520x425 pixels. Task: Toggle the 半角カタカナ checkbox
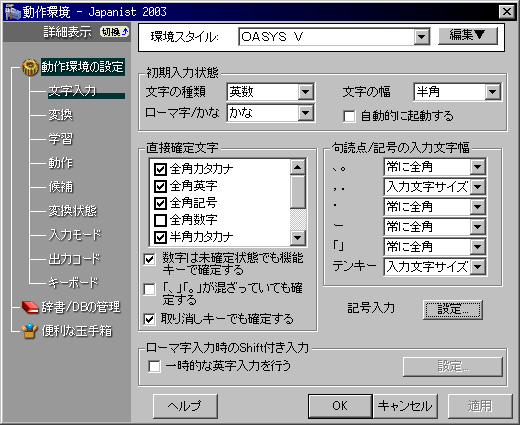(x=160, y=237)
